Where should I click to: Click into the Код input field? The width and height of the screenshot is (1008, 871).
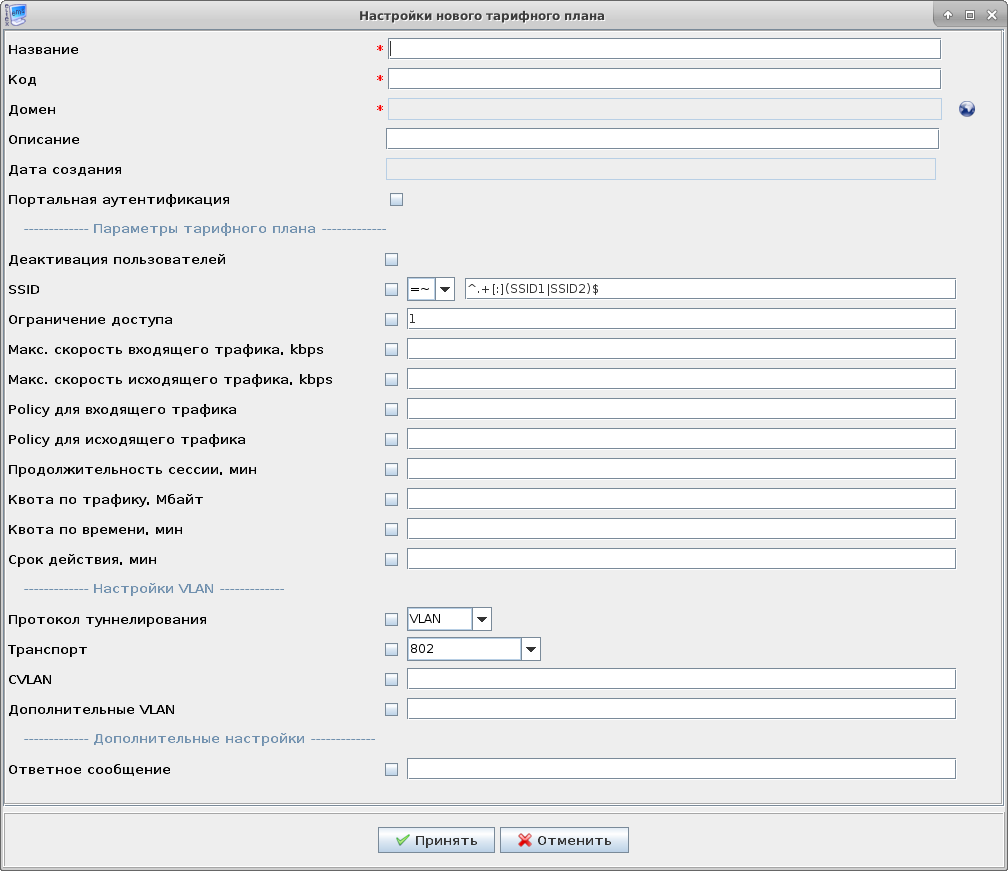pyautogui.click(x=665, y=79)
